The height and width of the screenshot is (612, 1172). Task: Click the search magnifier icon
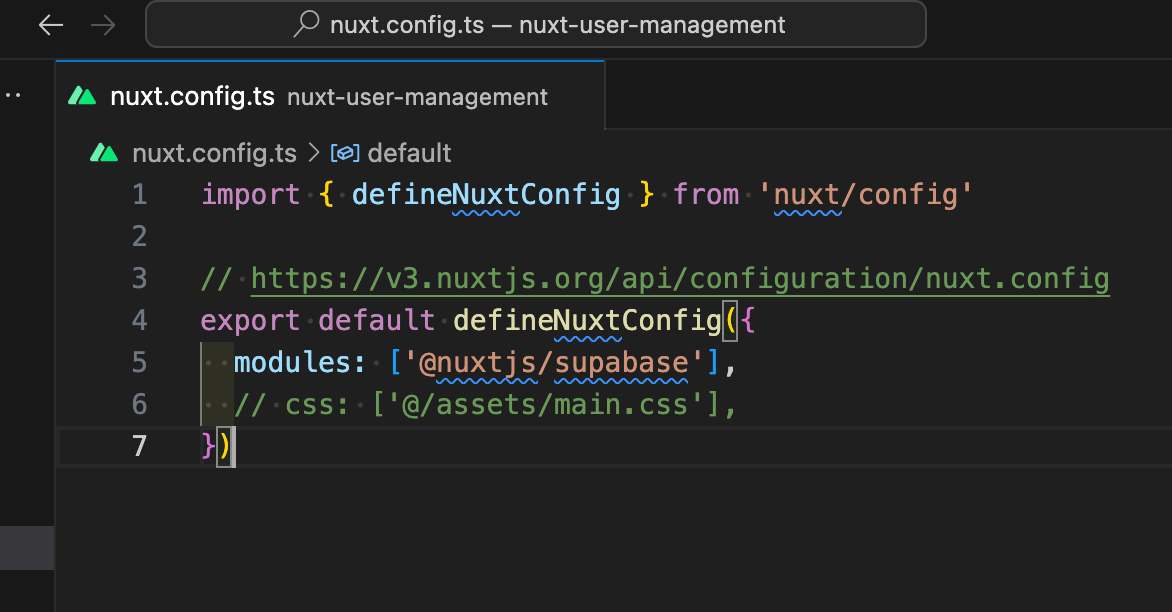(306, 24)
